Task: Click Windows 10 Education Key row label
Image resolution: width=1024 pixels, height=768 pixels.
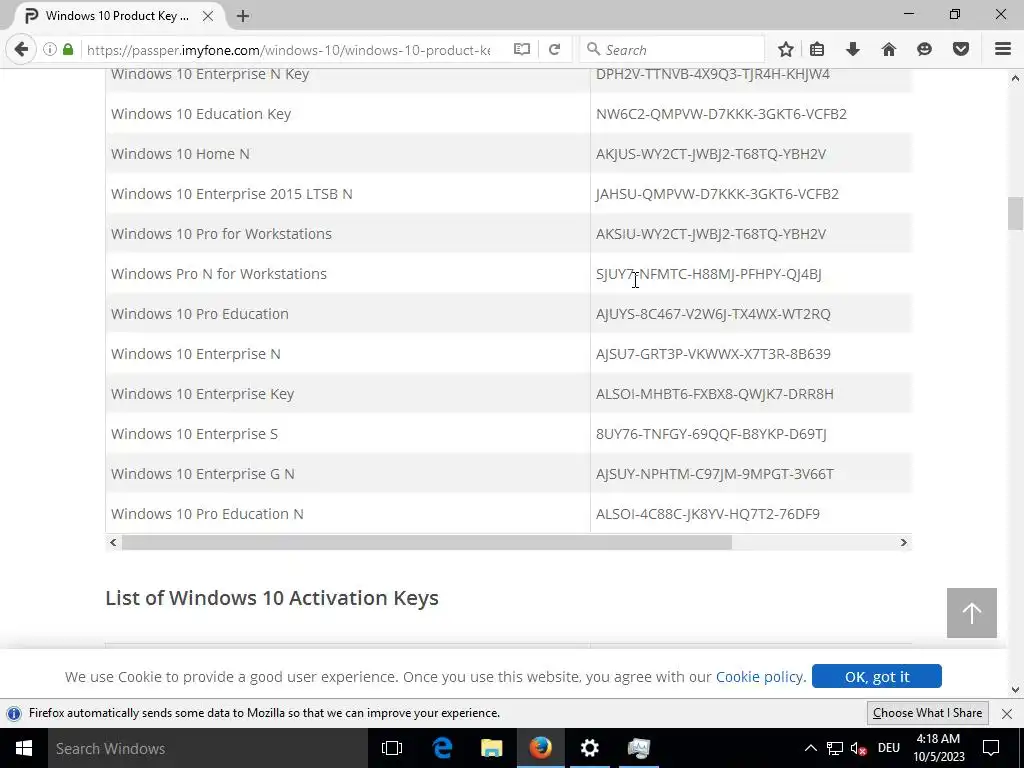Action: coord(201,114)
